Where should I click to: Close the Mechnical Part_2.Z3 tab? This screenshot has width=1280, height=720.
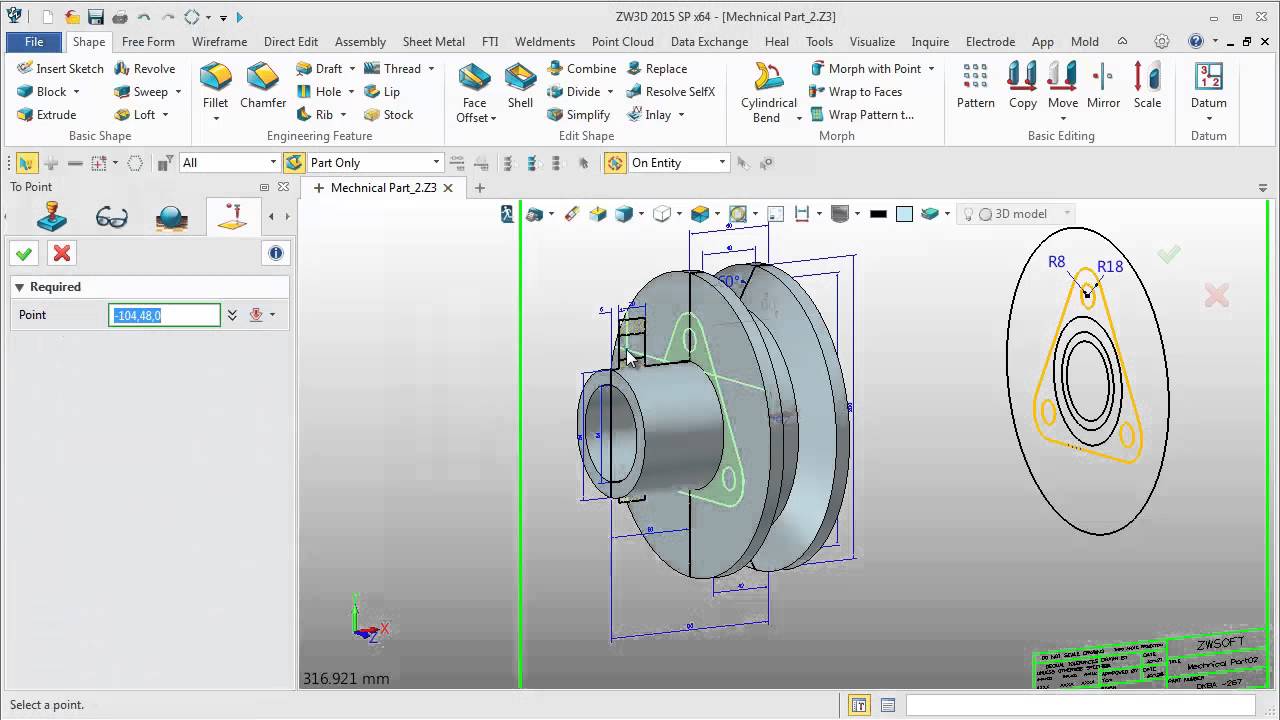coord(448,188)
